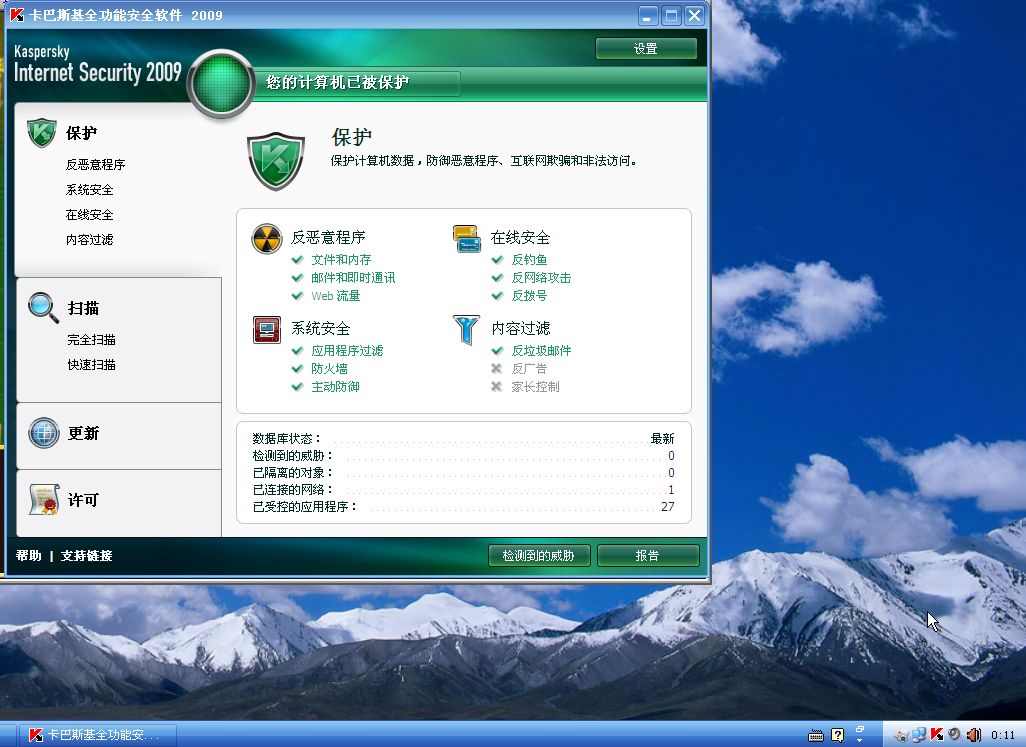Screen dimensions: 1026x747
Task: Click the Web 流量 component link
Action: click(336, 296)
